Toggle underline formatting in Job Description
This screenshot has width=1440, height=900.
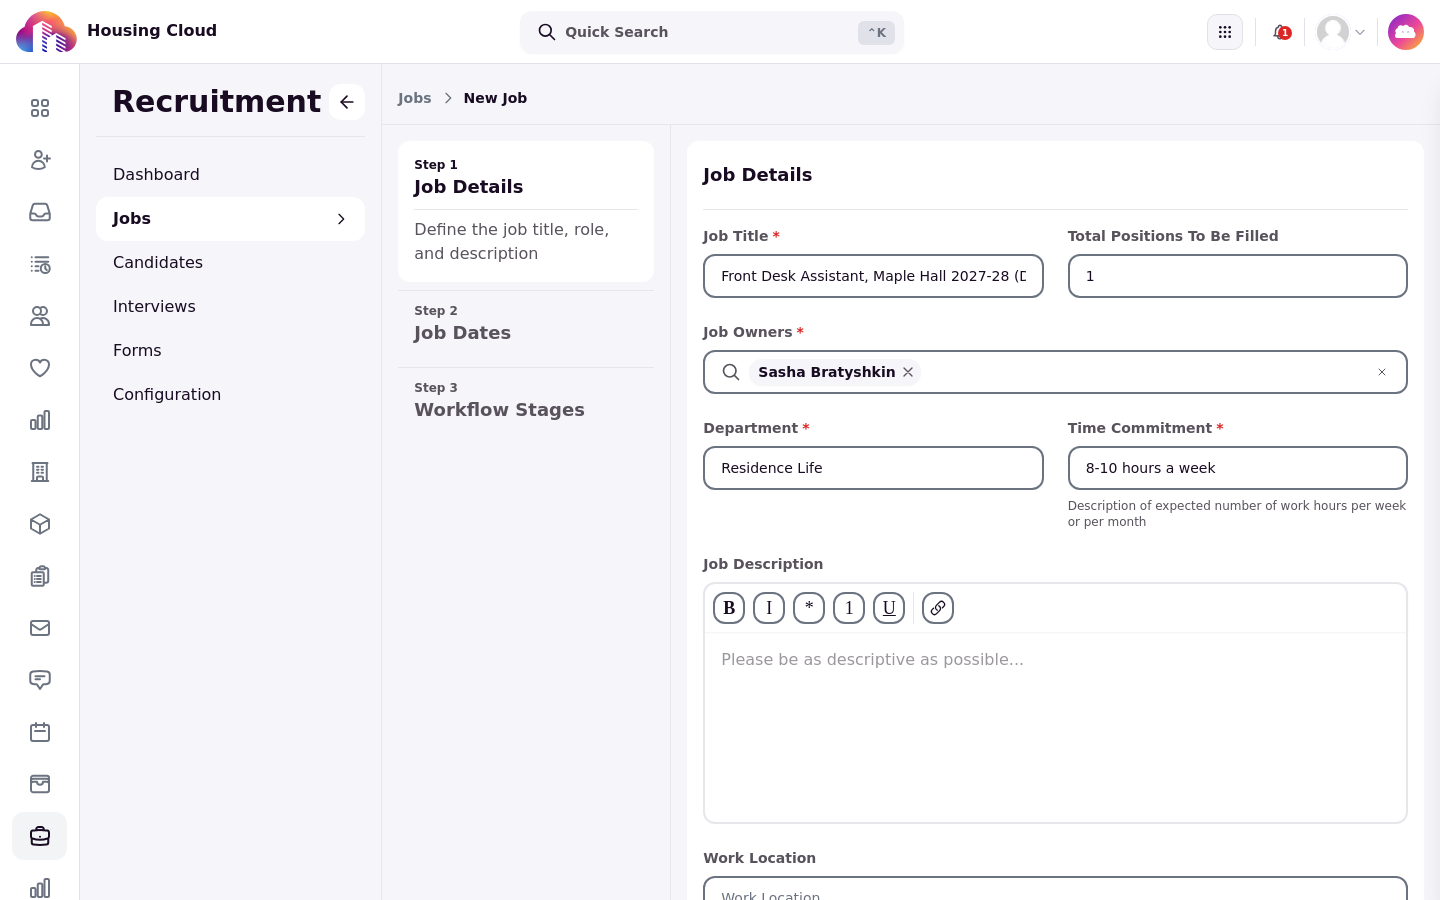[x=889, y=608]
